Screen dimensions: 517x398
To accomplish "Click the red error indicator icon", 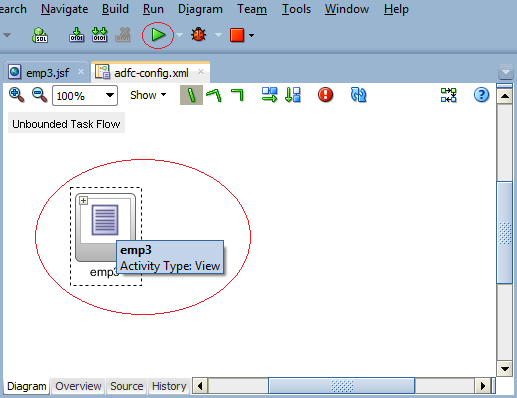I will [x=325, y=95].
